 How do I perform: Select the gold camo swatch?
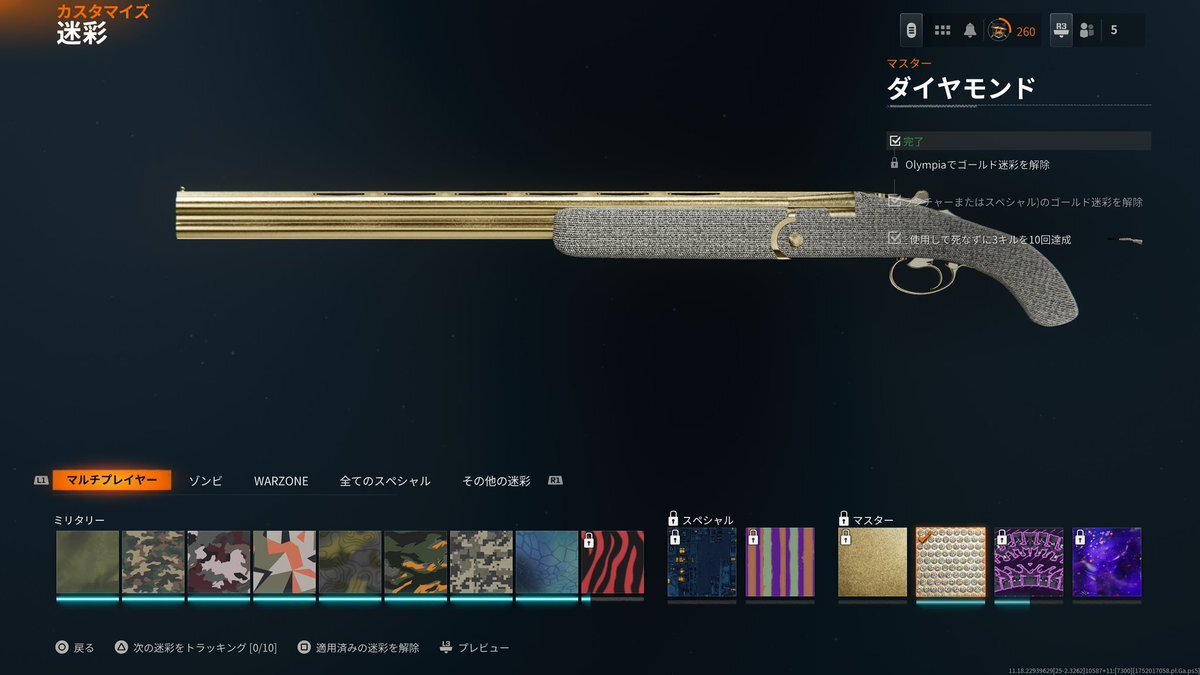(873, 562)
